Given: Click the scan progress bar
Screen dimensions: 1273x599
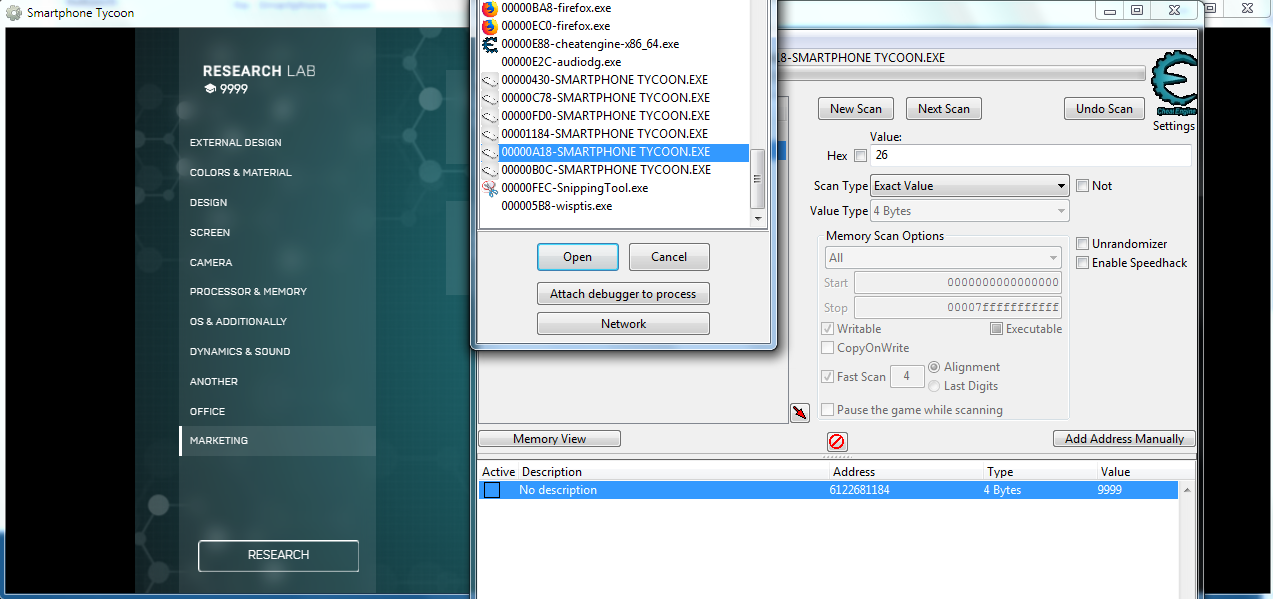Looking at the screenshot, I should tap(962, 74).
